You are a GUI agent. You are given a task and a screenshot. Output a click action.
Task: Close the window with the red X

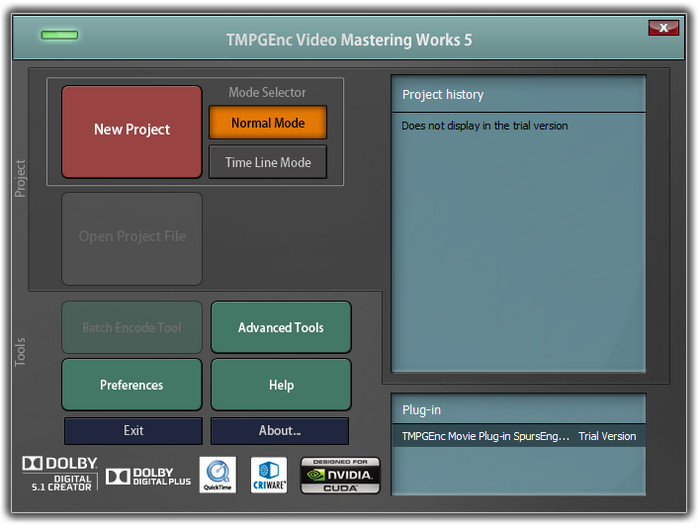[x=663, y=28]
